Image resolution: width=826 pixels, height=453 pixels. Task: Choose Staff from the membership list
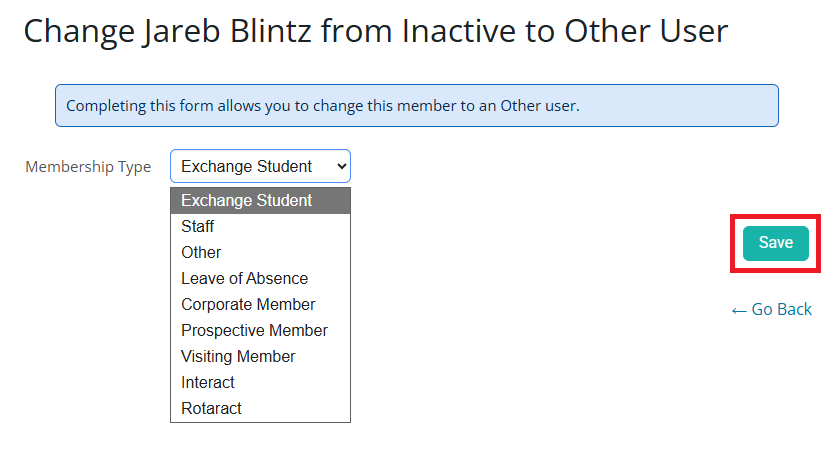coord(198,226)
